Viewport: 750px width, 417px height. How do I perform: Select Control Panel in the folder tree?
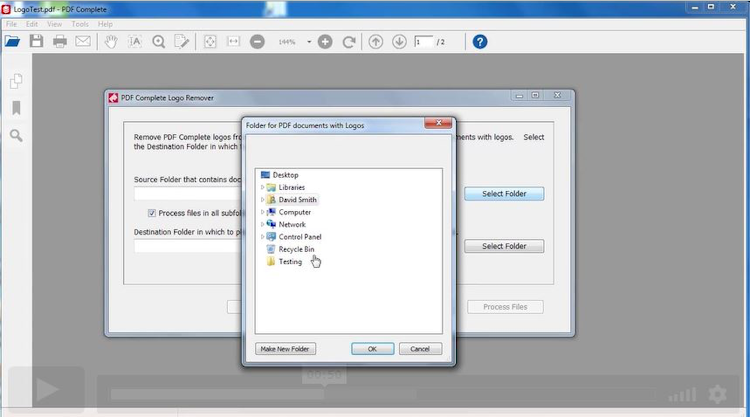[300, 237]
